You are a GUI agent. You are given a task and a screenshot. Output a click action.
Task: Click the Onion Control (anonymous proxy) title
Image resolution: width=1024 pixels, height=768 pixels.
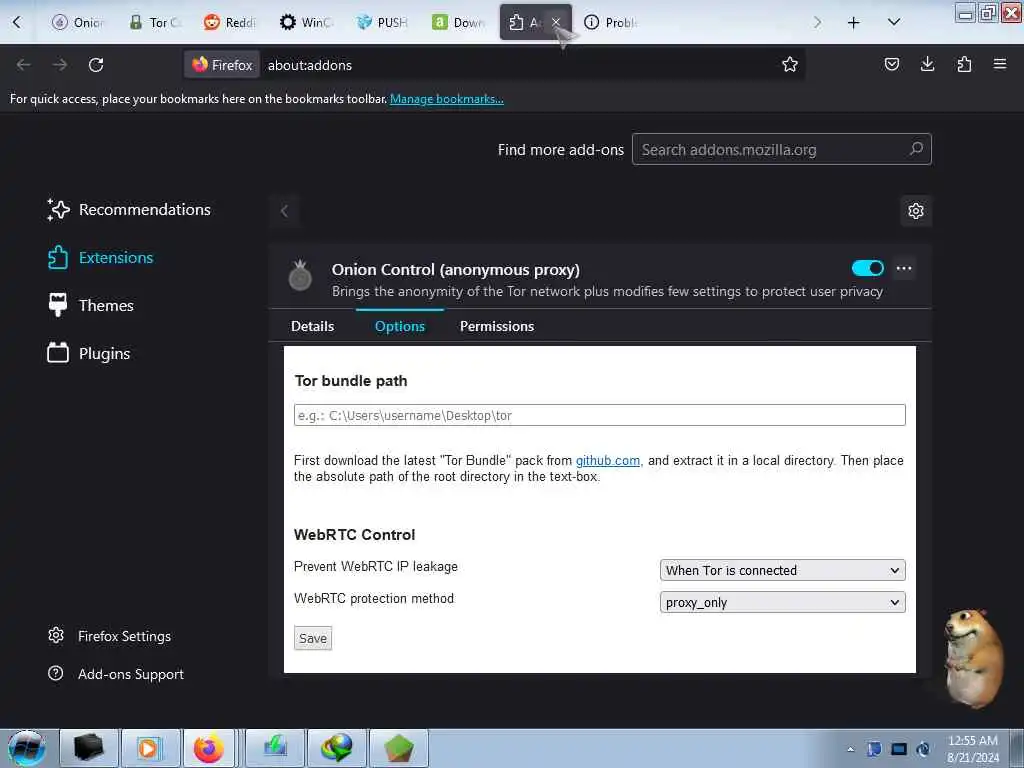(455, 270)
